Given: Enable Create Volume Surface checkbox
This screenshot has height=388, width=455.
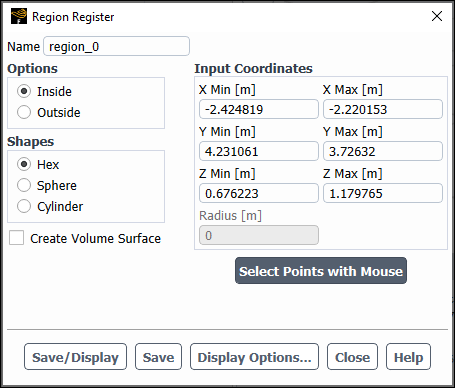Looking at the screenshot, I should 16,238.
